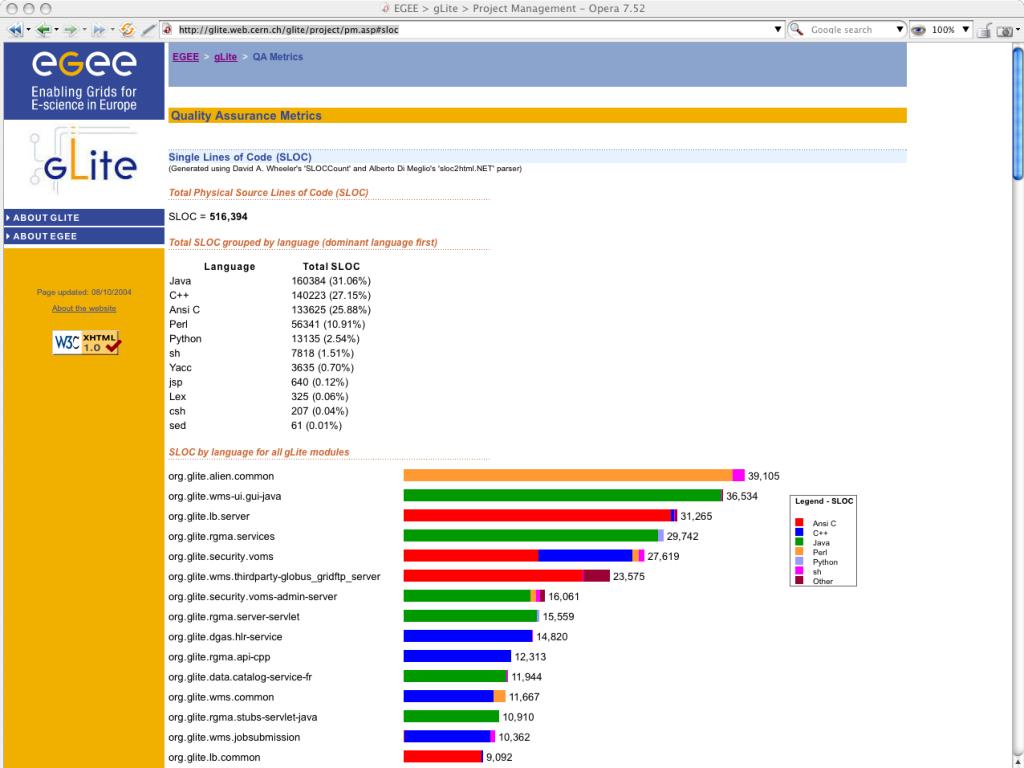Follow the gLite breadcrumb link
This screenshot has height=768, width=1024.
click(x=225, y=57)
